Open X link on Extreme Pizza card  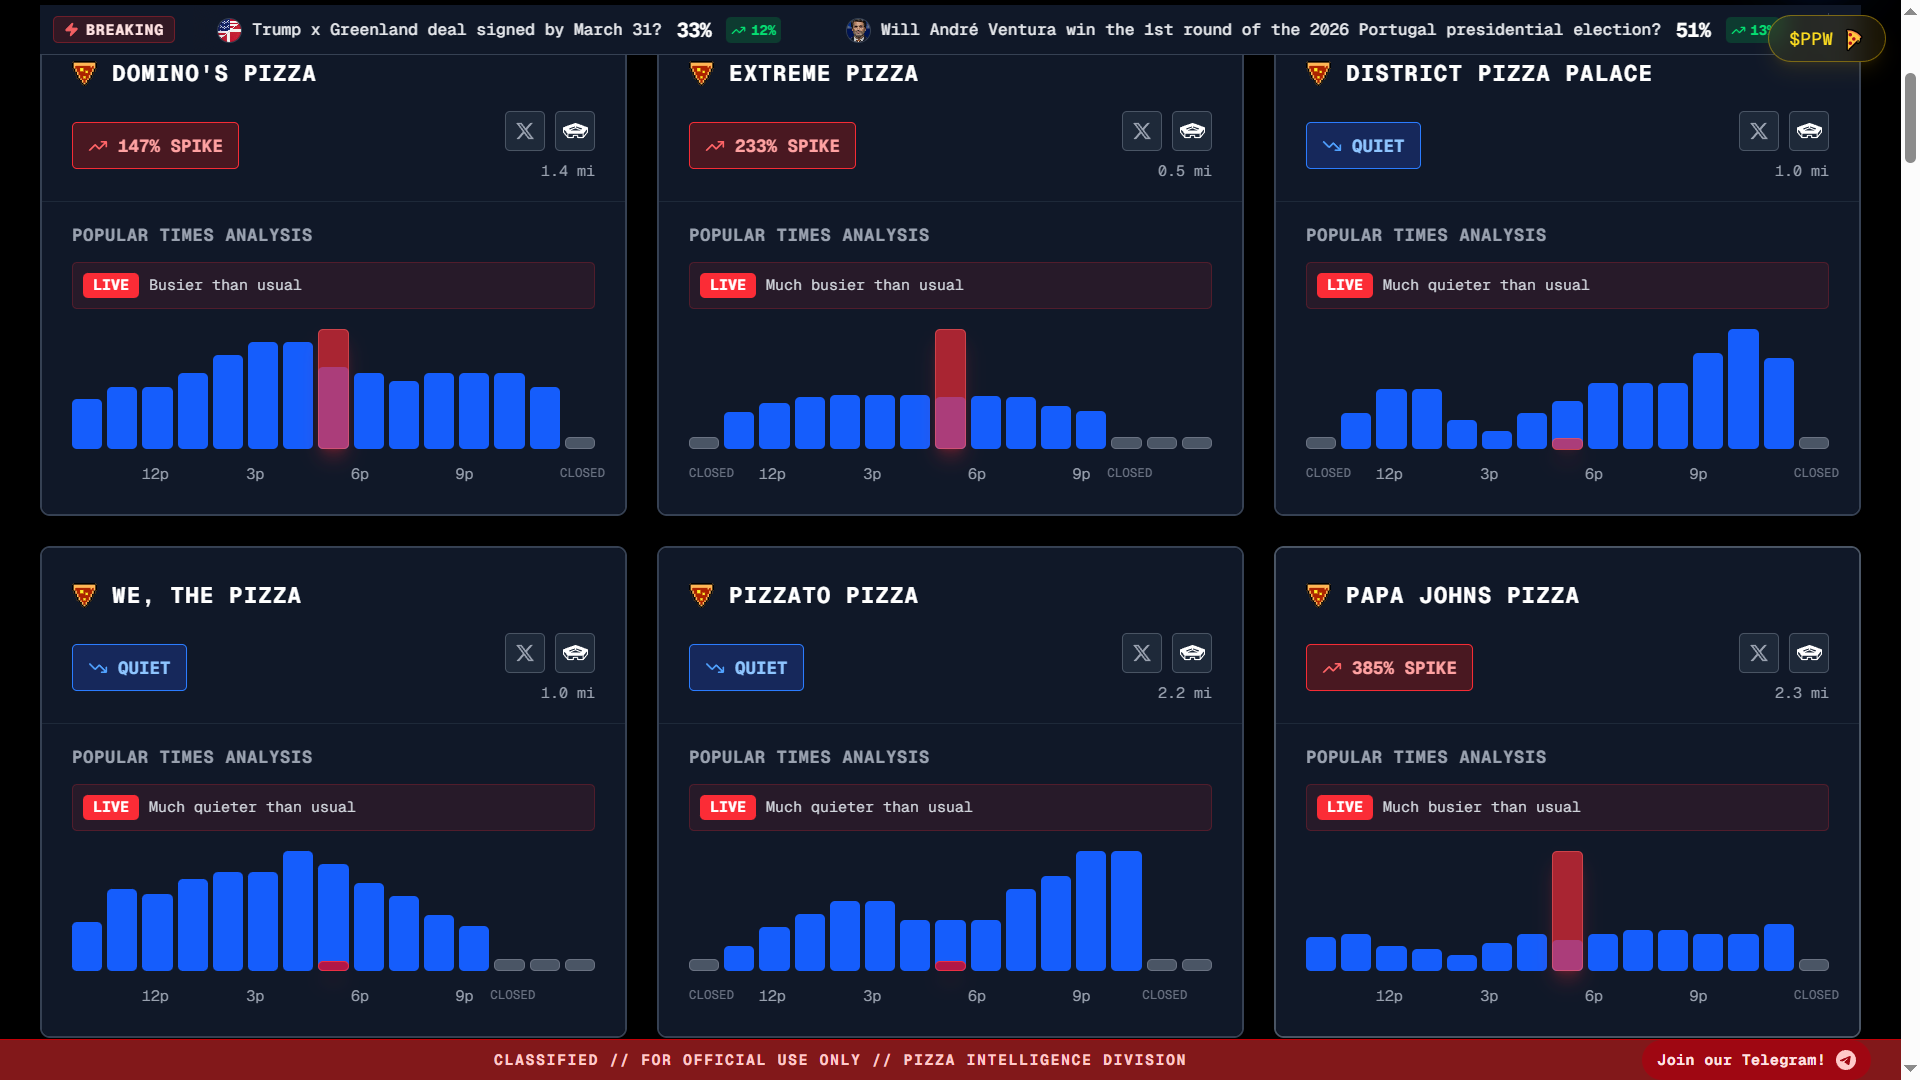click(x=1142, y=131)
